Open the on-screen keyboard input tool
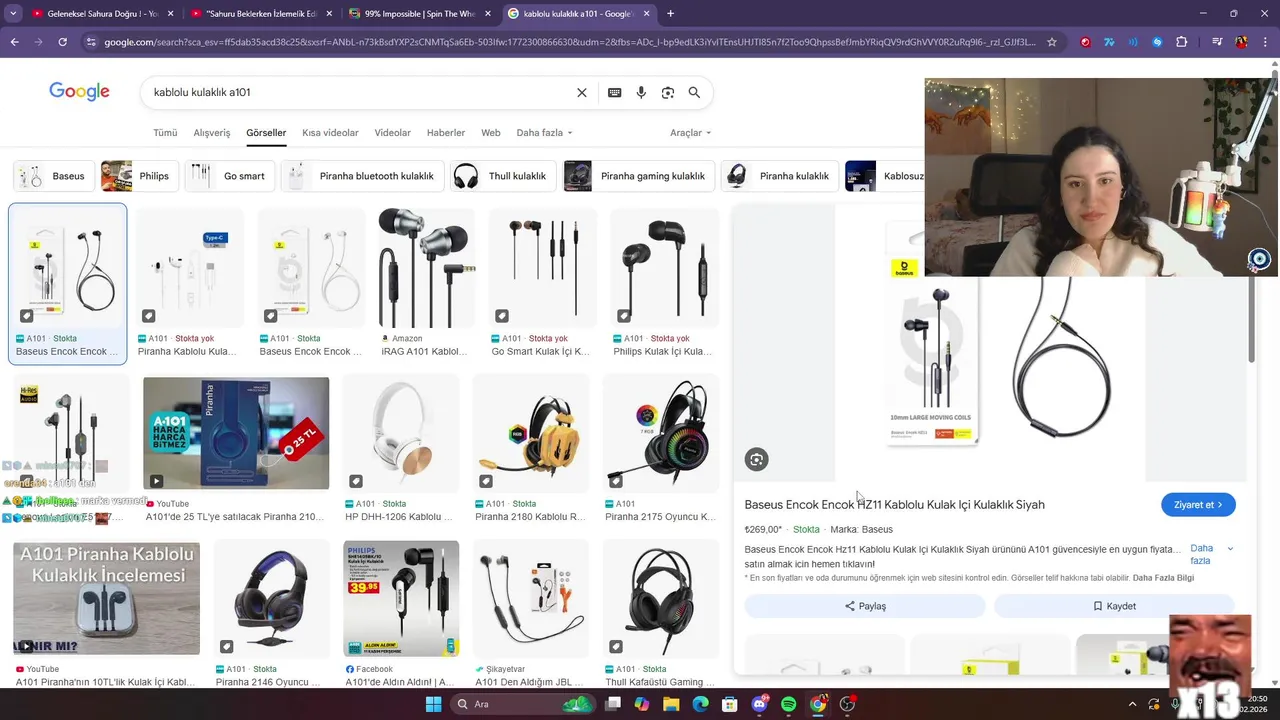Image resolution: width=1280 pixels, height=720 pixels. (614, 92)
